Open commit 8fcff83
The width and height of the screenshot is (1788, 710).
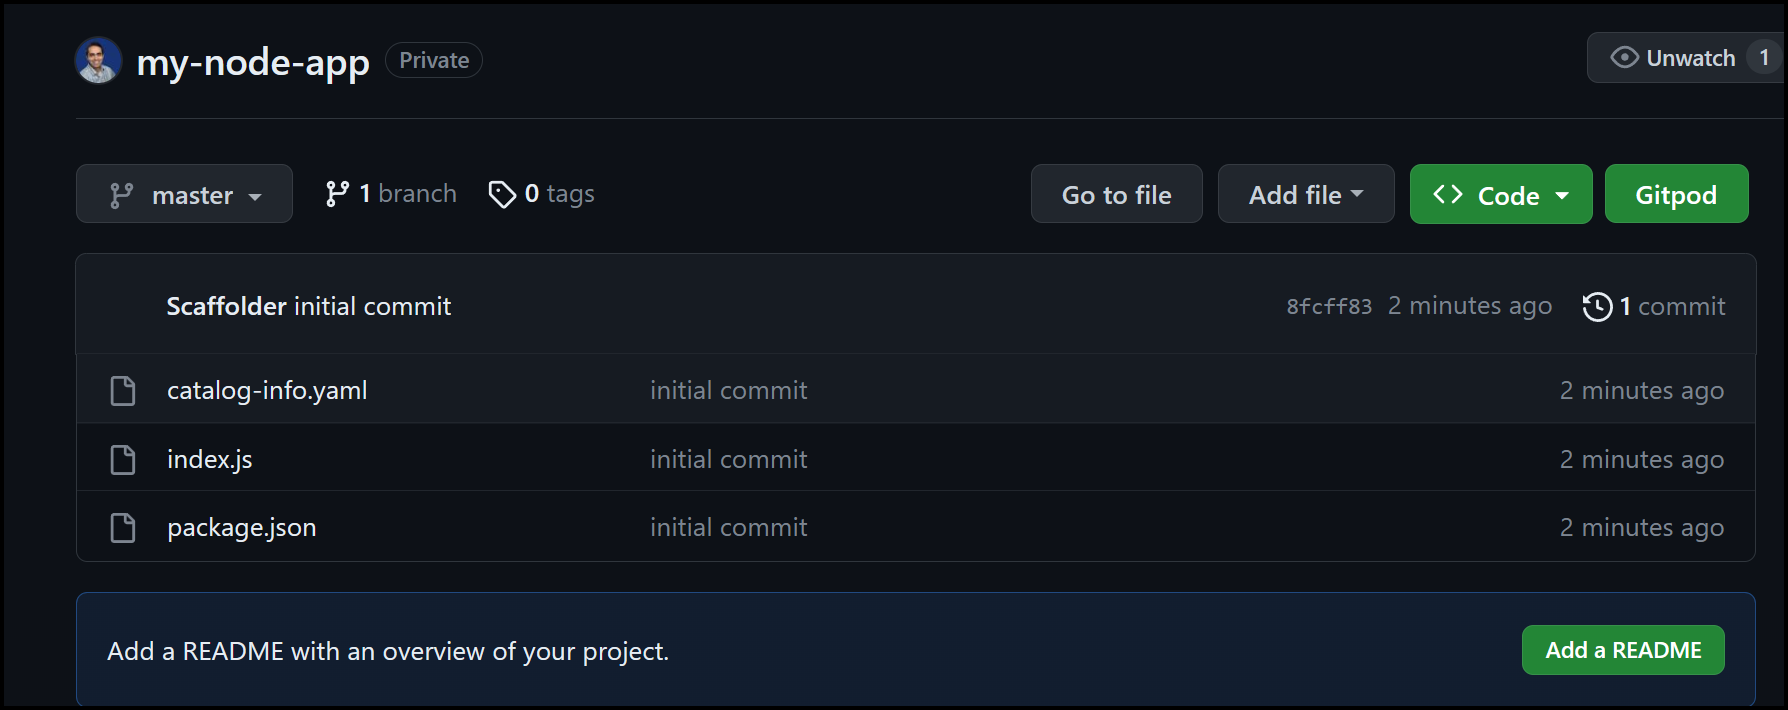click(x=1328, y=306)
